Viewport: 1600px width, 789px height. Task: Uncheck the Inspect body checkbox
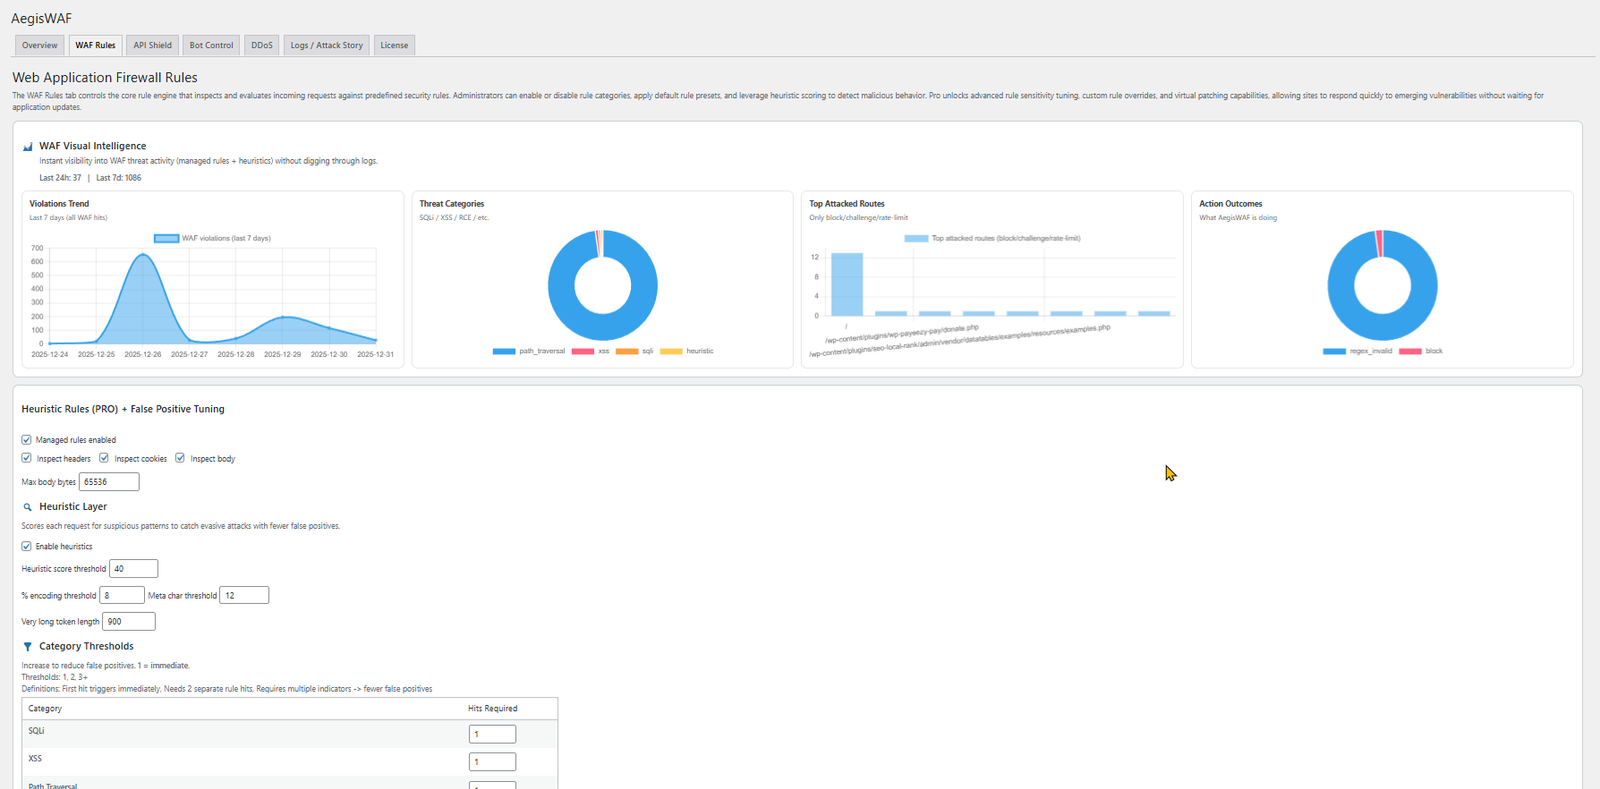click(180, 458)
